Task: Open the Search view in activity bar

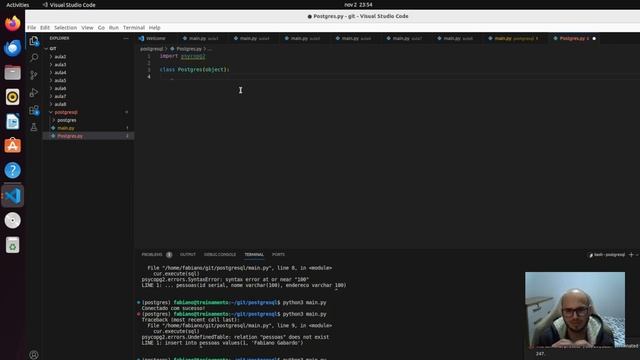Action: 34,58
